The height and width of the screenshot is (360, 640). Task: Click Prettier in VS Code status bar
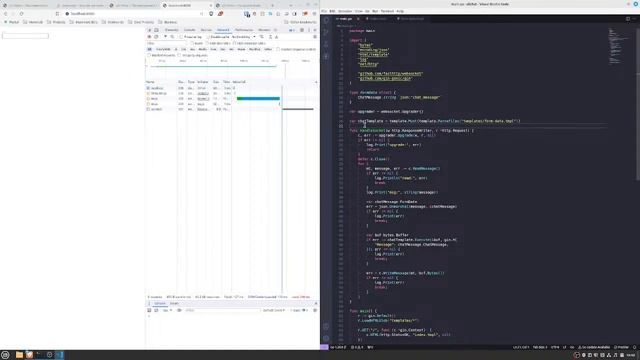click(622, 347)
